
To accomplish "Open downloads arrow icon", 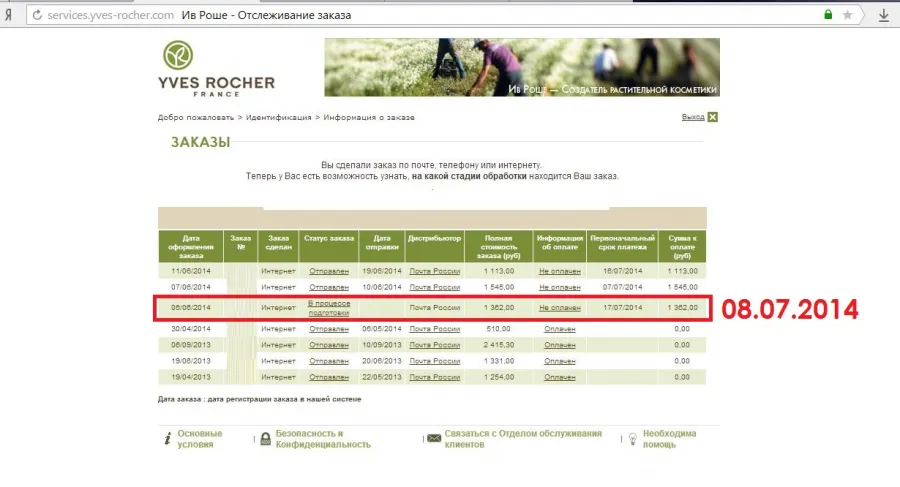I will coord(884,16).
